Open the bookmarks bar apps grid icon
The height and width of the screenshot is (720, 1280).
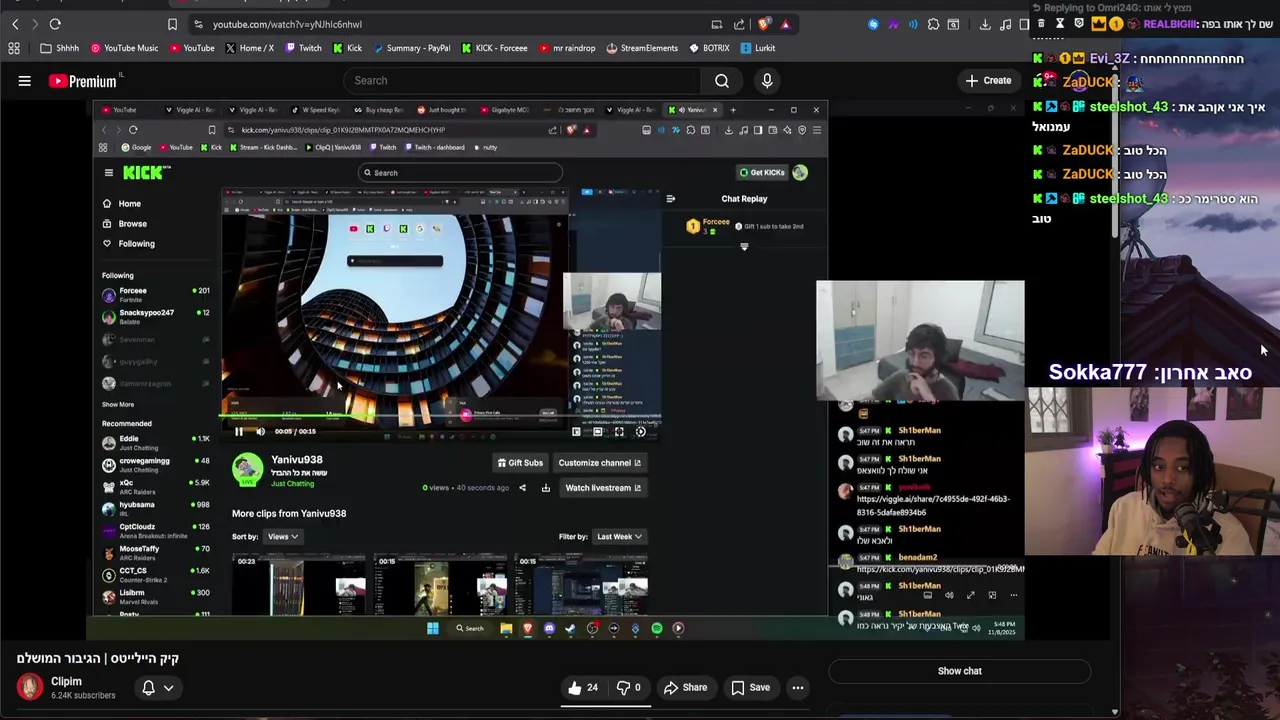[14, 48]
